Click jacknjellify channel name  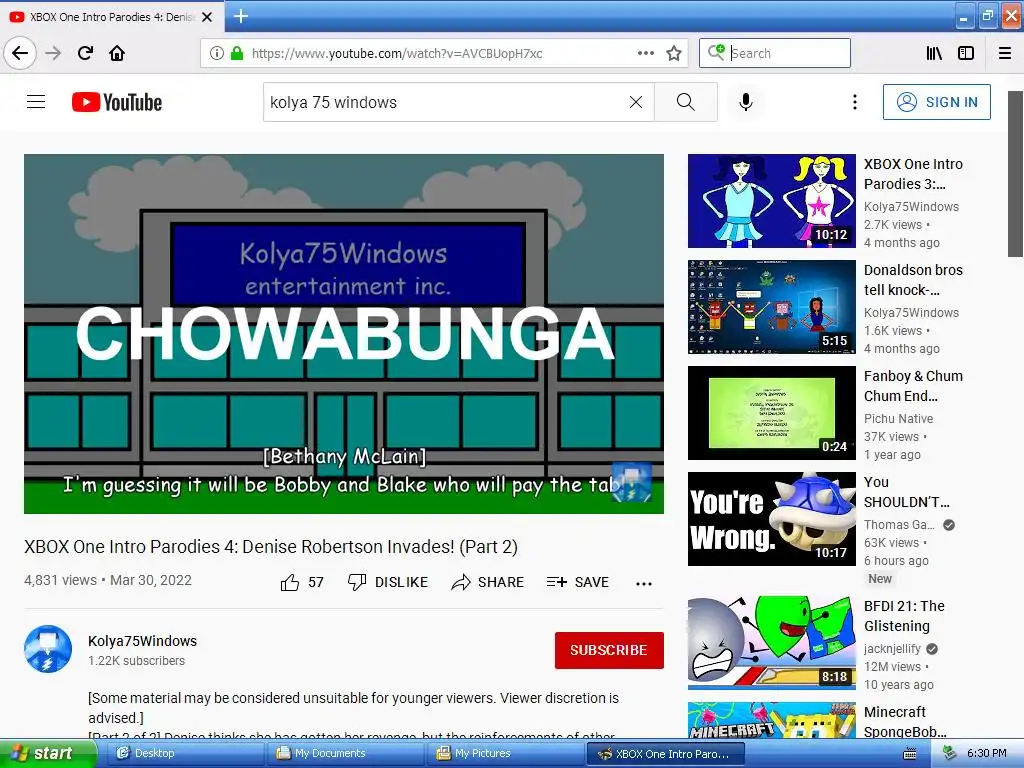click(892, 648)
